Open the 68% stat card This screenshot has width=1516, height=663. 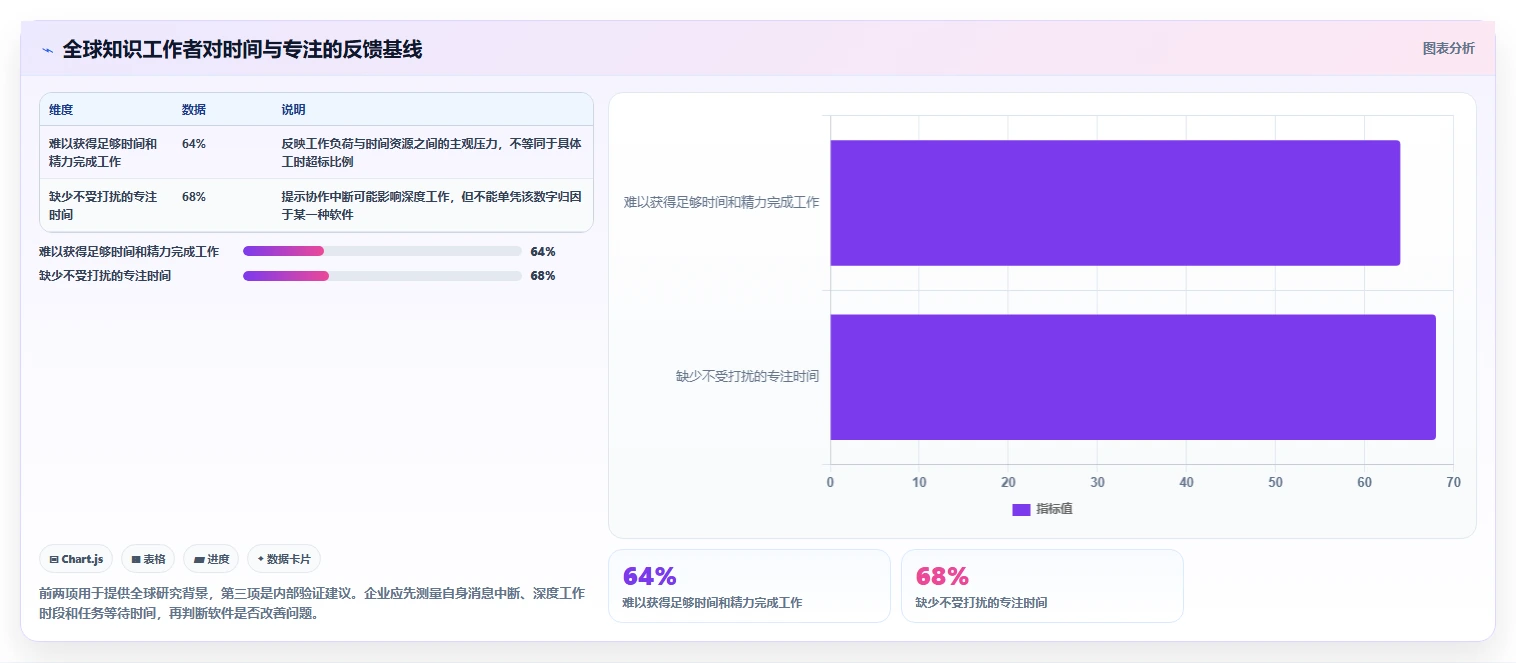(x=1042, y=586)
